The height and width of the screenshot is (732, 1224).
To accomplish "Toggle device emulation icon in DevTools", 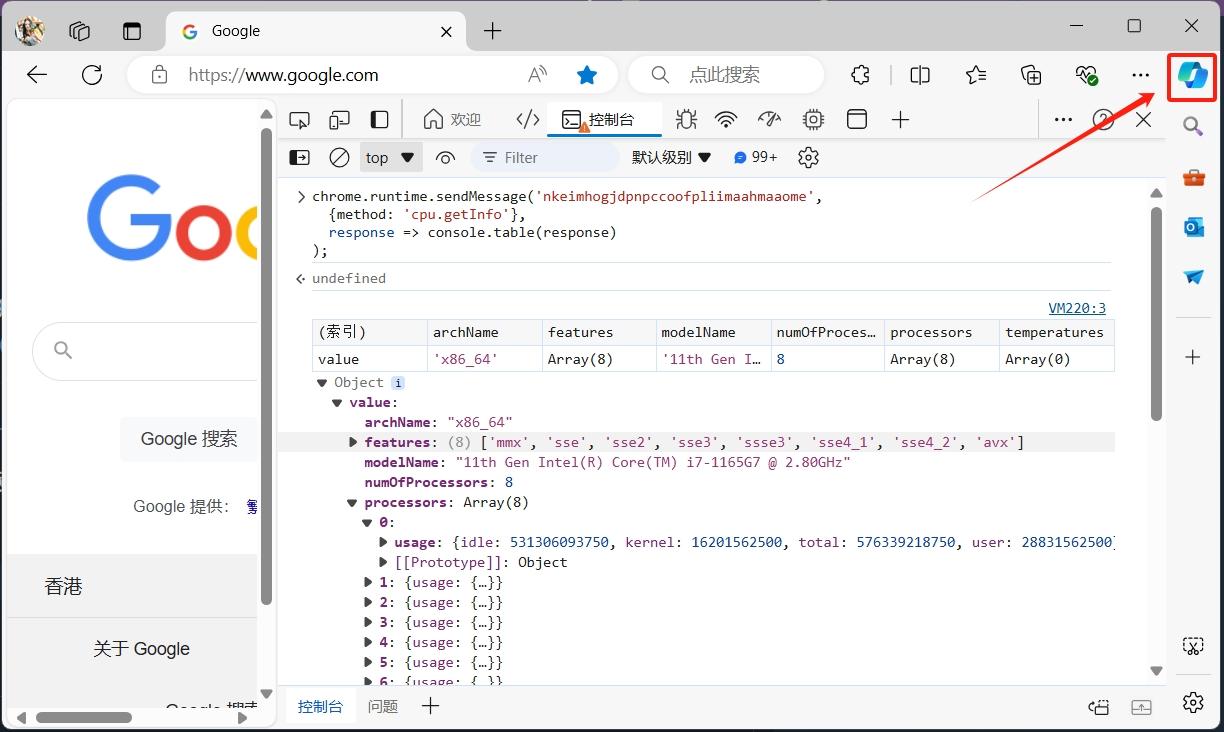I will [339, 120].
